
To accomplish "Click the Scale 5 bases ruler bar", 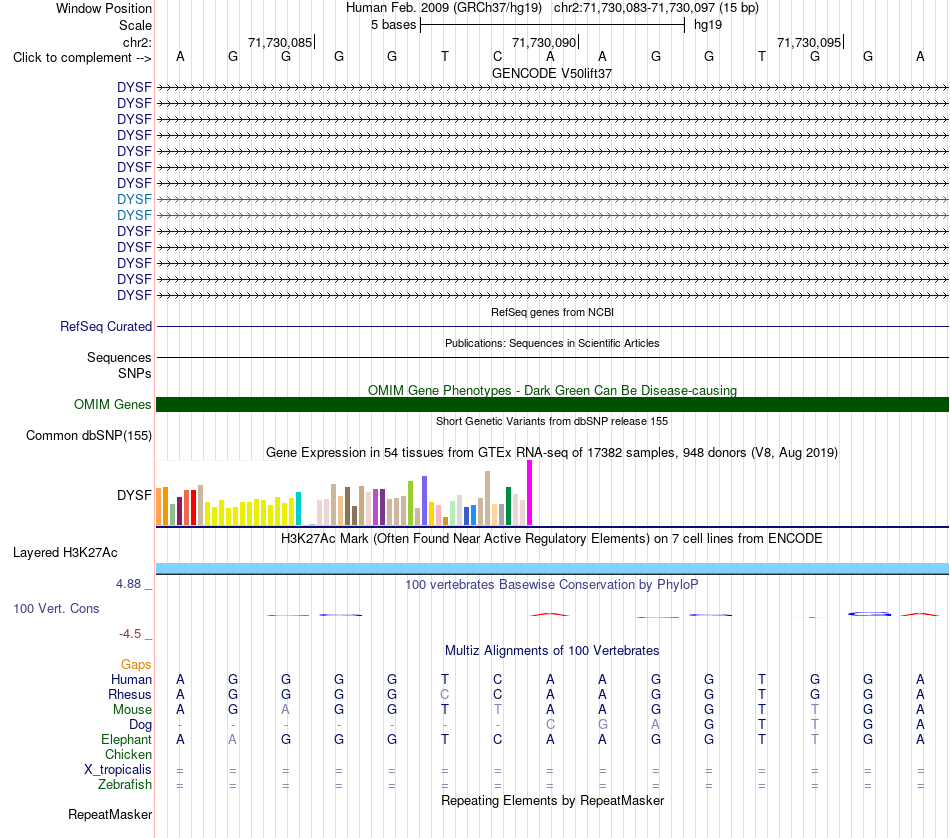I will click(x=553, y=25).
